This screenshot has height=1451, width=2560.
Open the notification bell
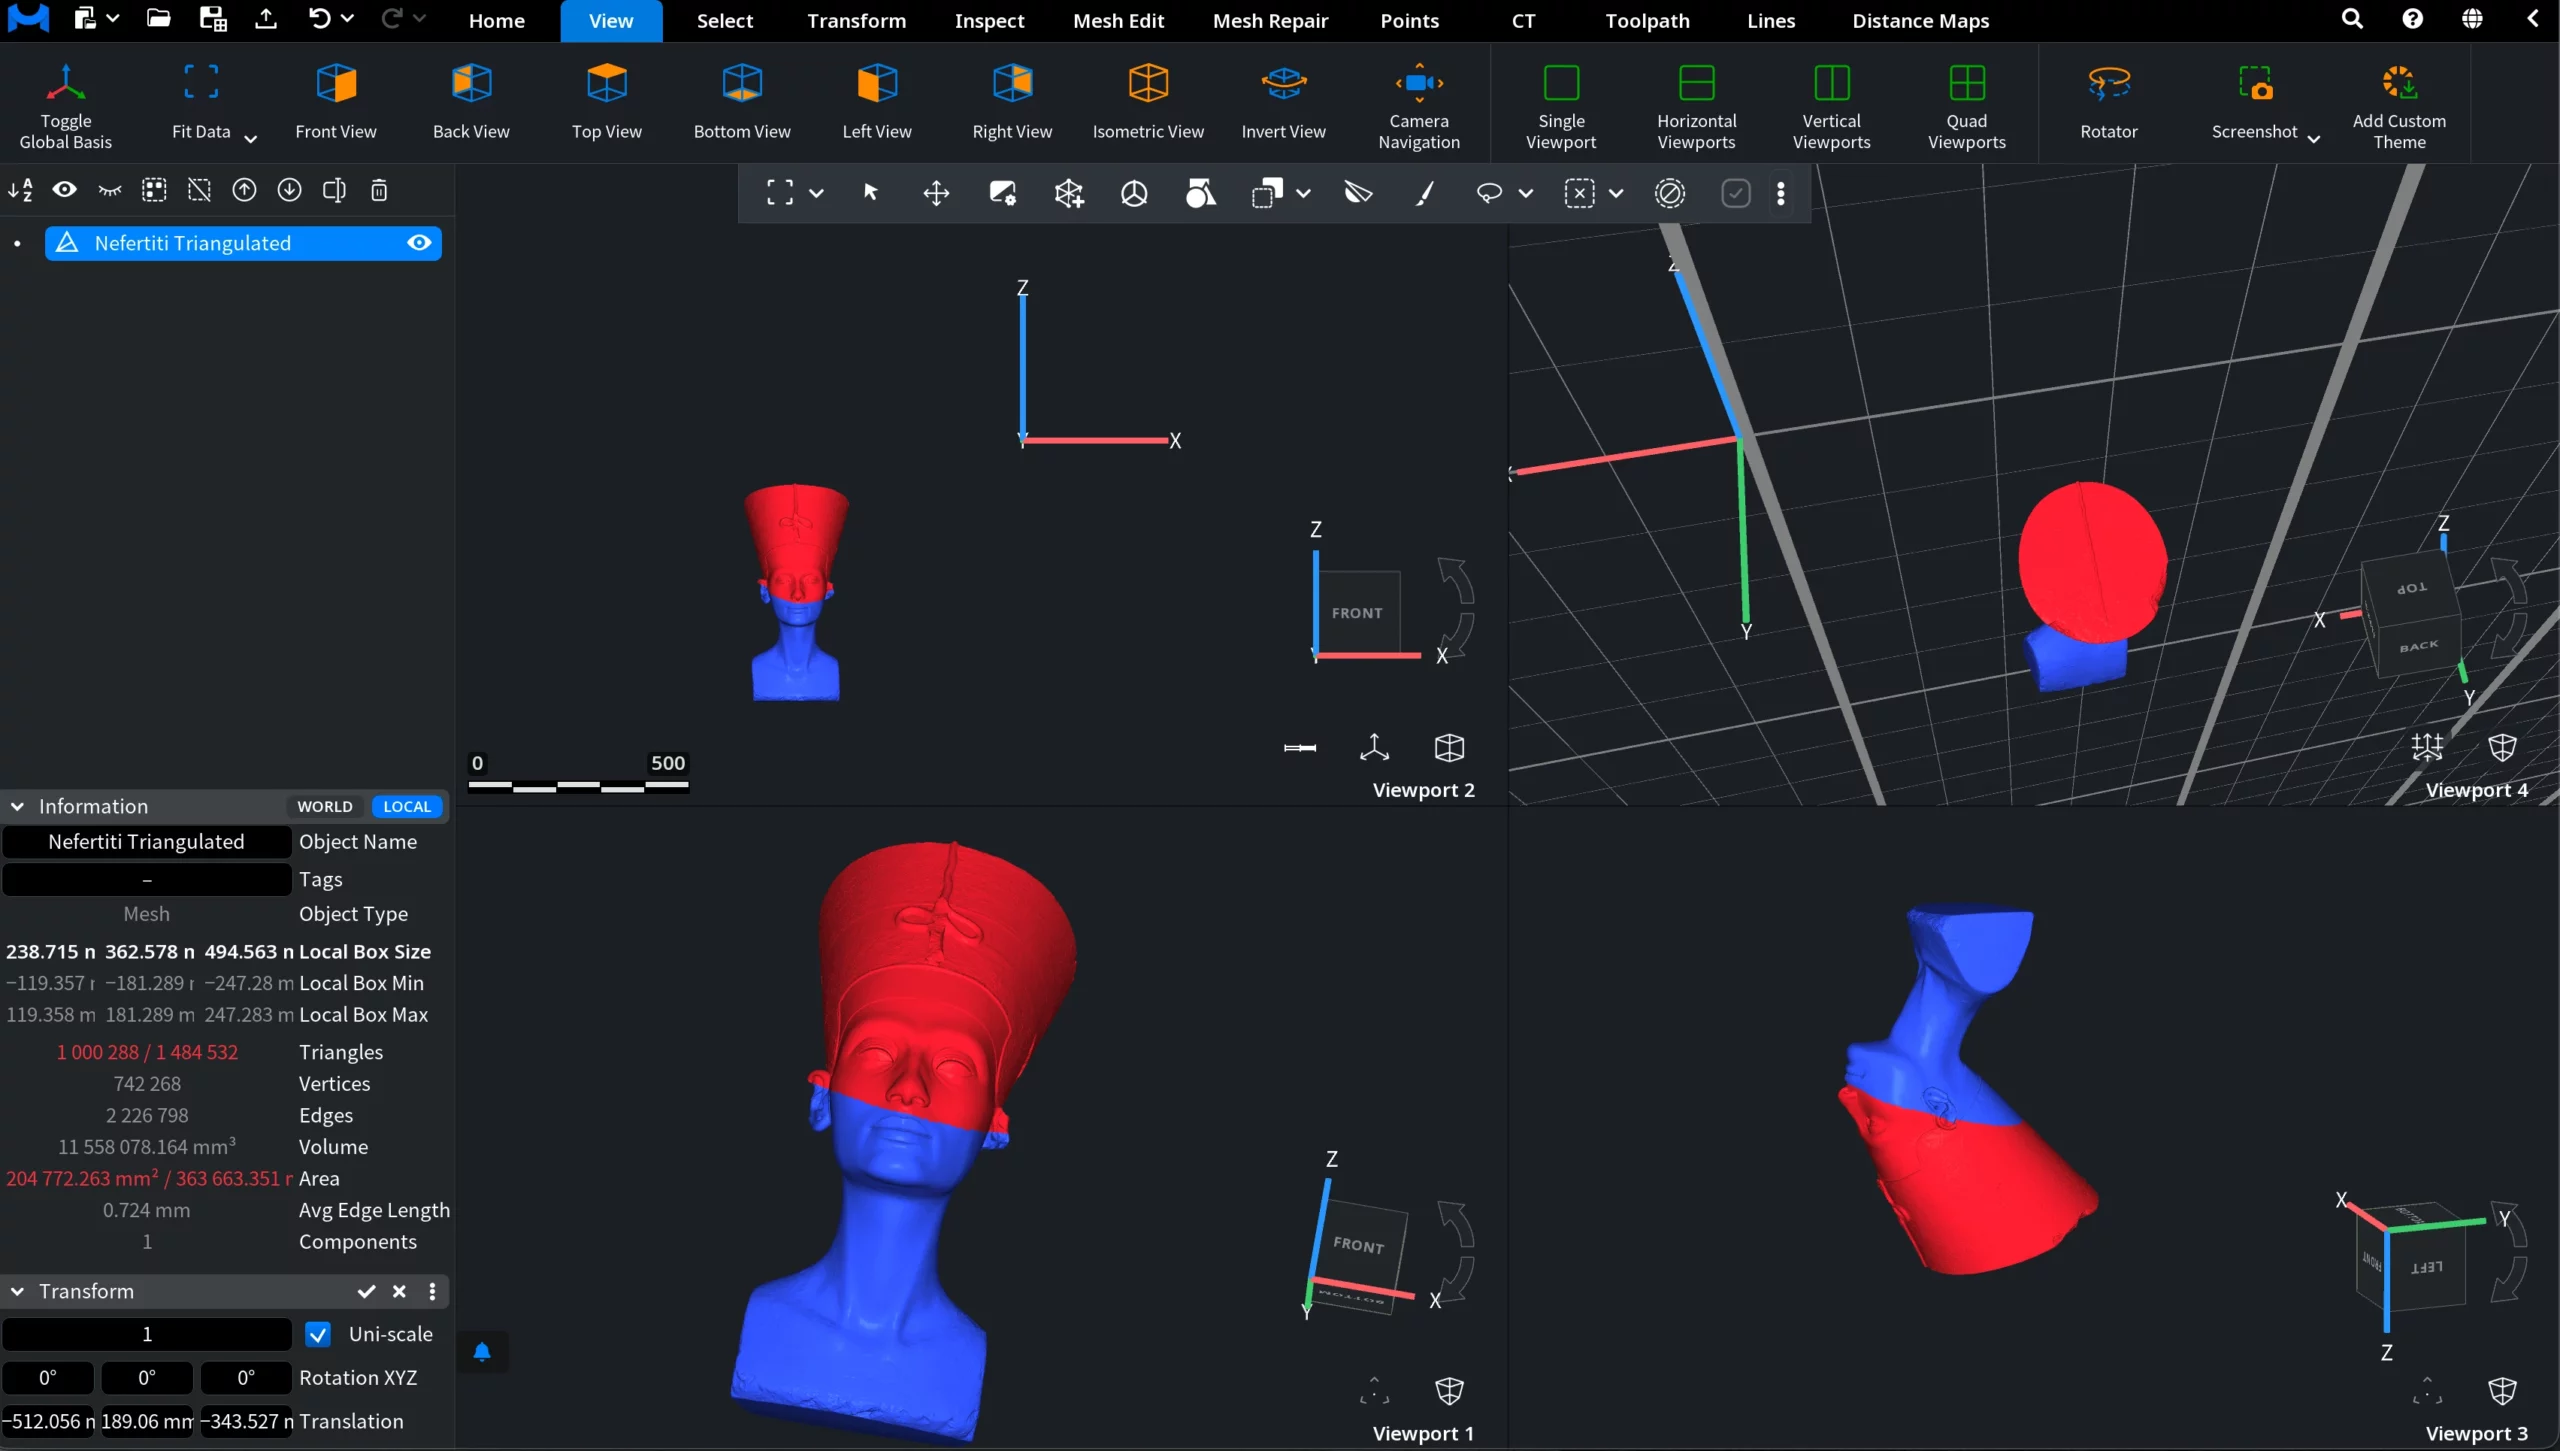pyautogui.click(x=481, y=1352)
